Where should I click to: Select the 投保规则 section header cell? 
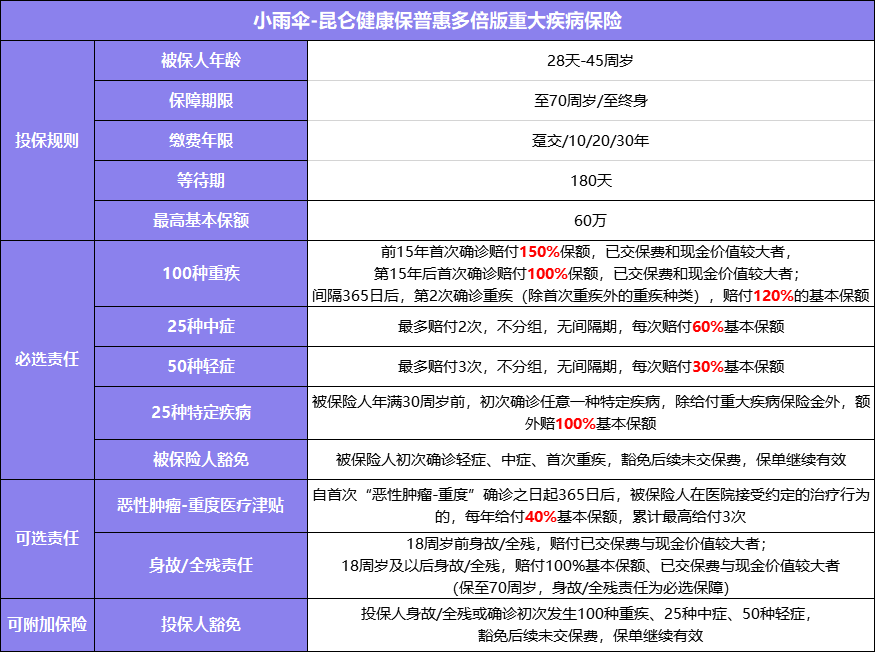[x=47, y=140]
